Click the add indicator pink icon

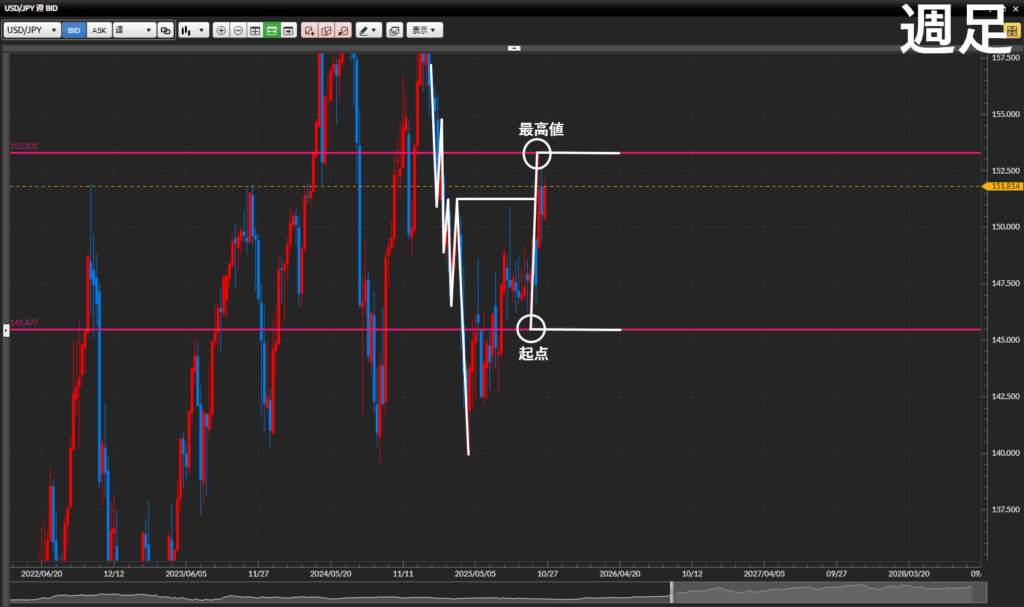point(309,31)
